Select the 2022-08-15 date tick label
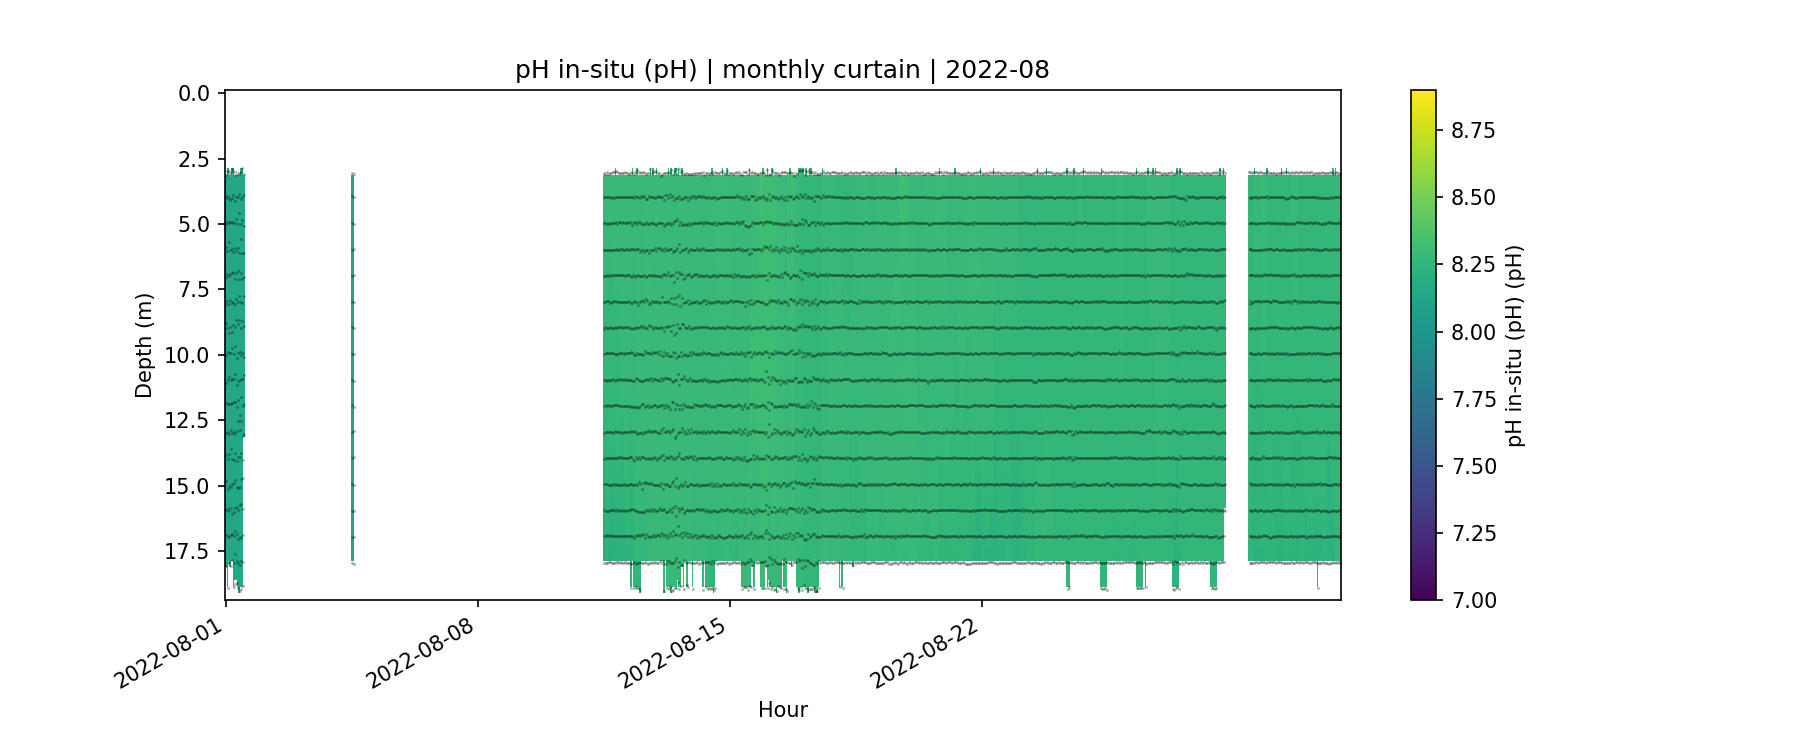The width and height of the screenshot is (1800, 750). (x=671, y=648)
